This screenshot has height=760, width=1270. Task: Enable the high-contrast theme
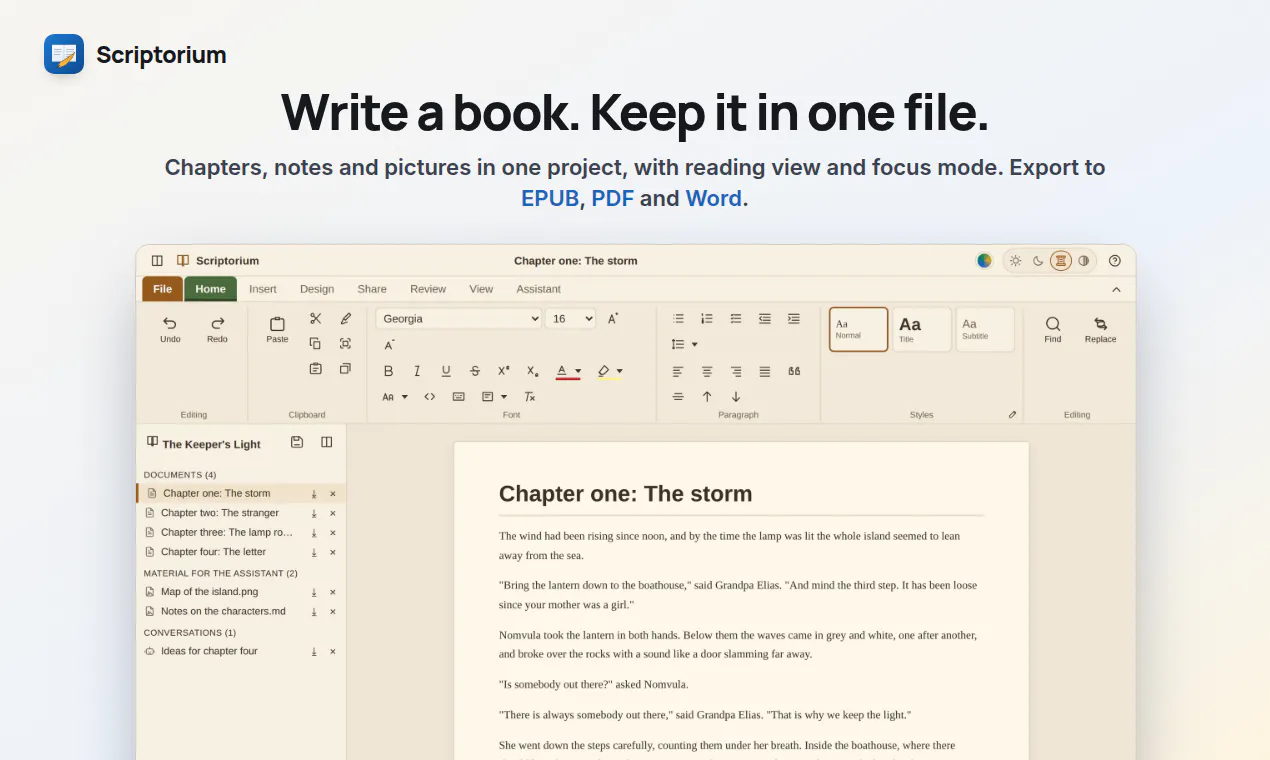tap(1084, 261)
